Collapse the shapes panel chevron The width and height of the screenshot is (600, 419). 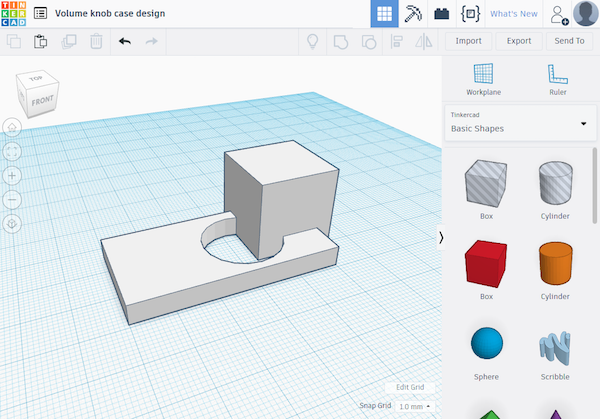tap(441, 238)
